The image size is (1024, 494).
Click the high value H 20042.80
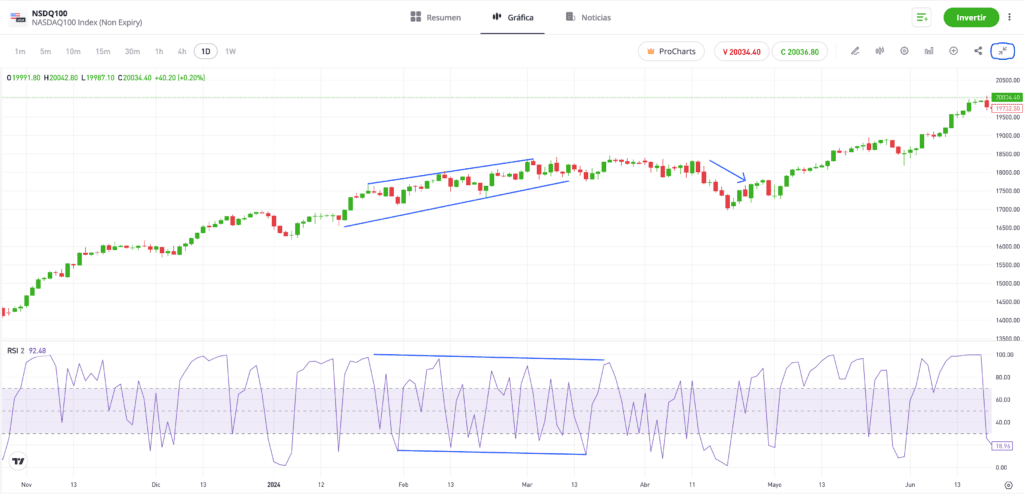pyautogui.click(x=61, y=78)
